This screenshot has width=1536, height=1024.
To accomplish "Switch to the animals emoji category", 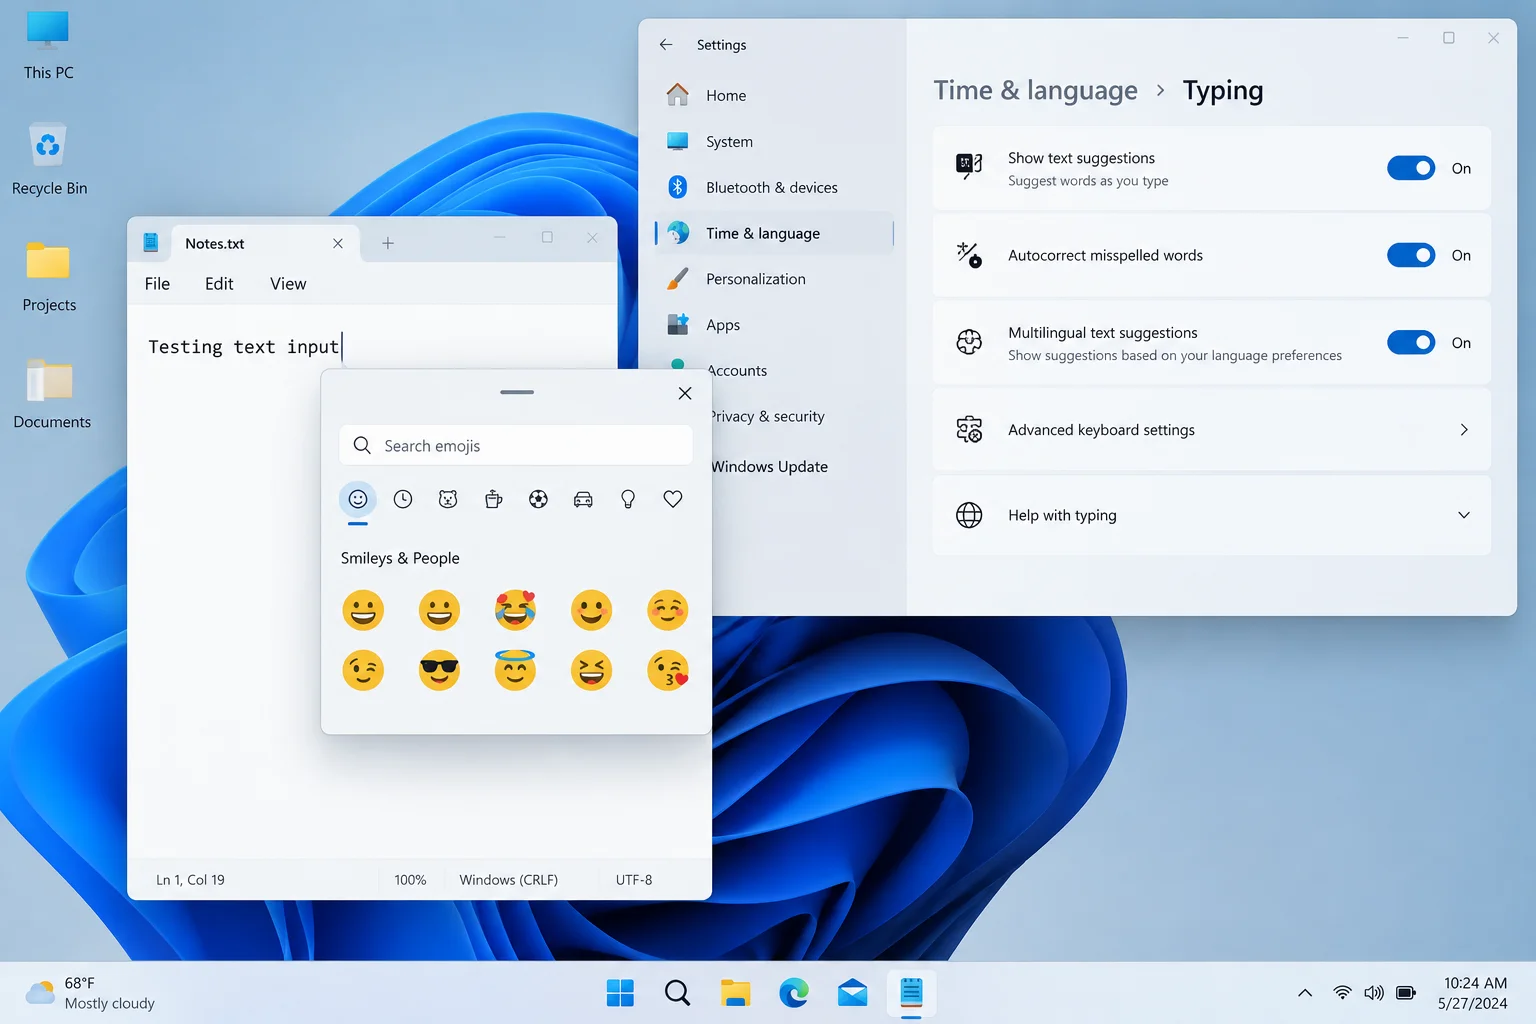I will click(448, 499).
